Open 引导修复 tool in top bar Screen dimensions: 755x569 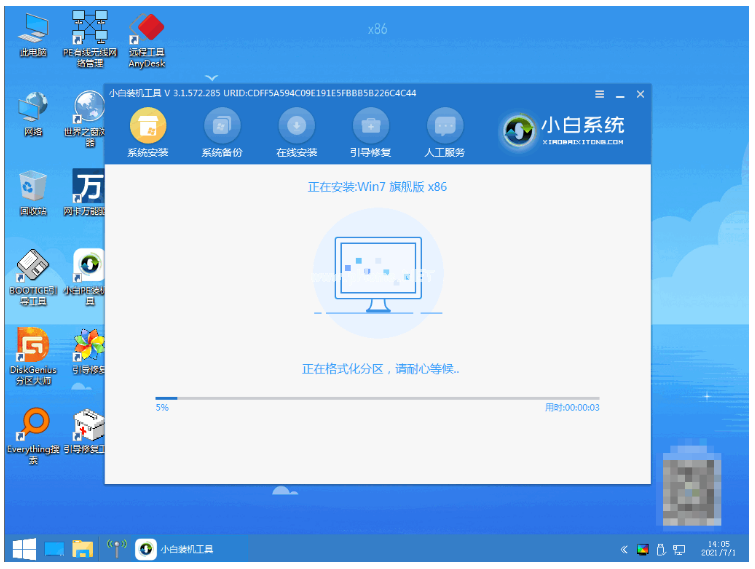[x=370, y=126]
